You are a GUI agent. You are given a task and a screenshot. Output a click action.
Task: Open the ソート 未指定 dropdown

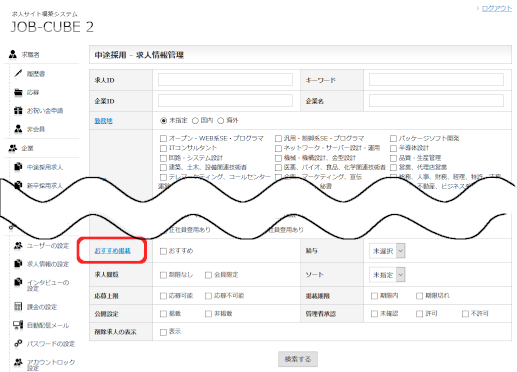pos(387,275)
